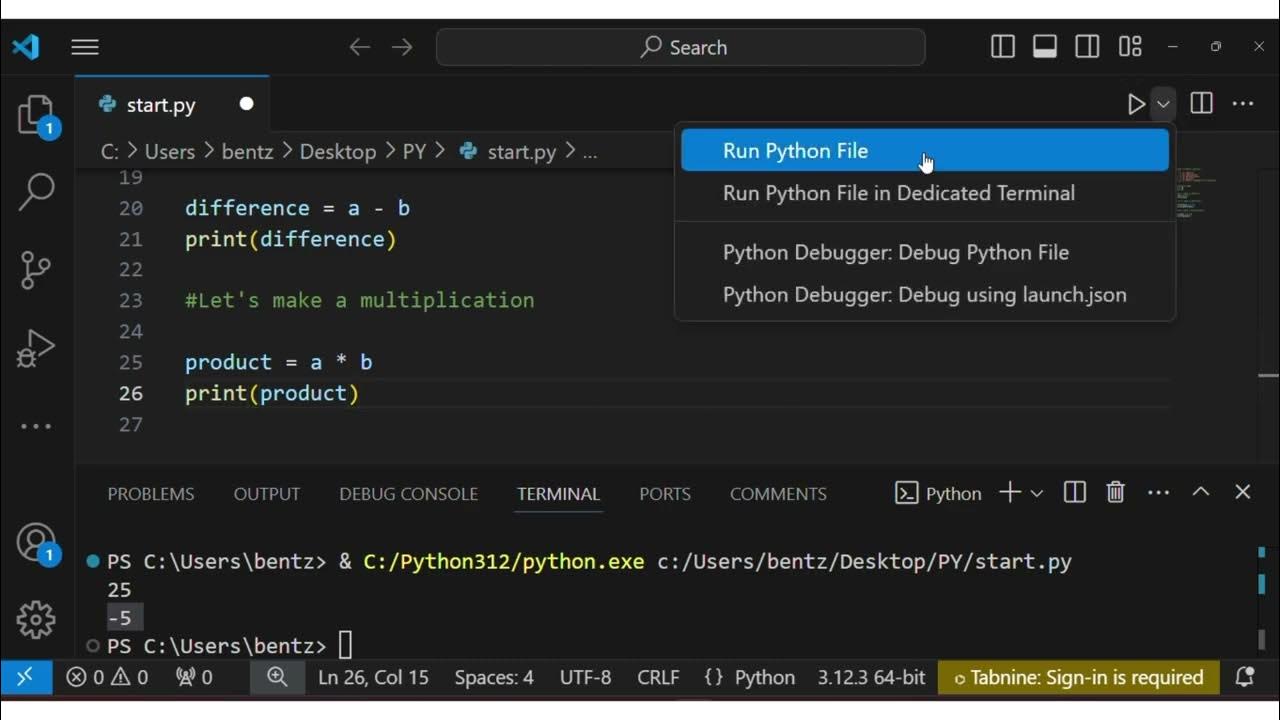Open the Search view in activity bar
Image resolution: width=1280 pixels, height=720 pixels.
tap(36, 192)
